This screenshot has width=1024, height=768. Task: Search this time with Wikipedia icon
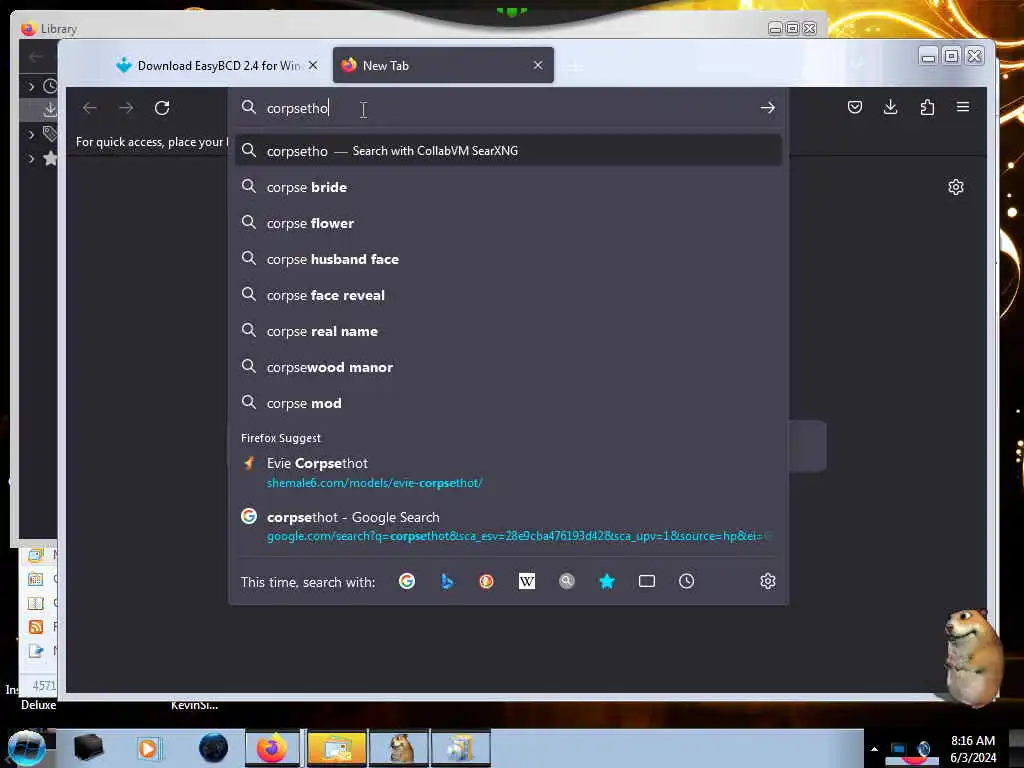pos(526,581)
